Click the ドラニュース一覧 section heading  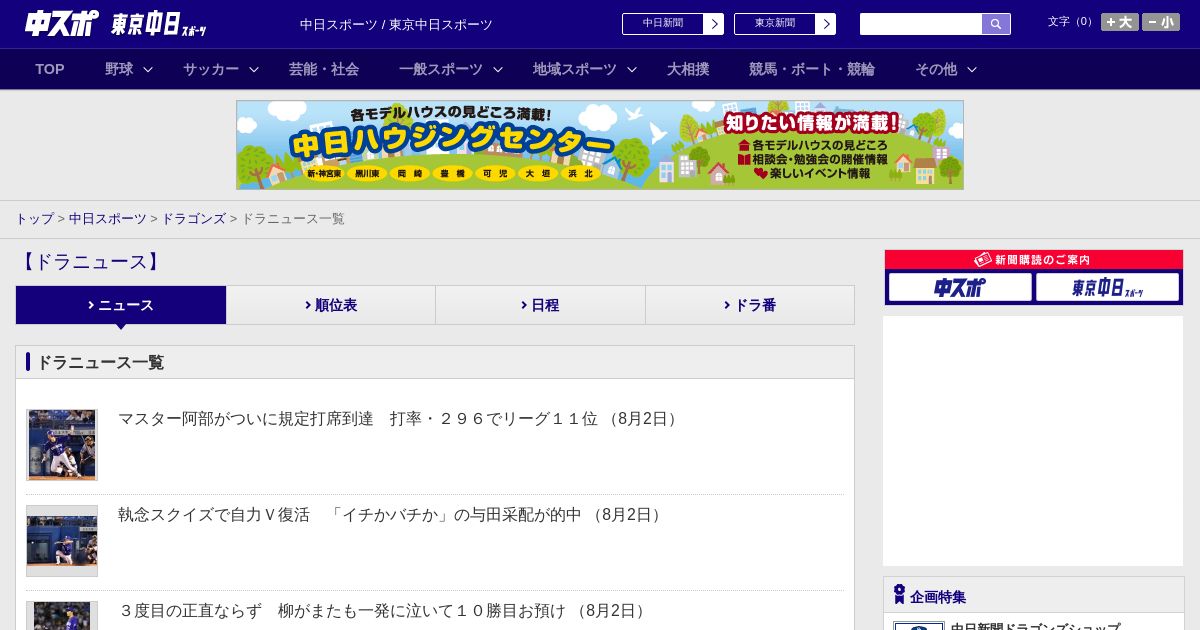coord(100,362)
